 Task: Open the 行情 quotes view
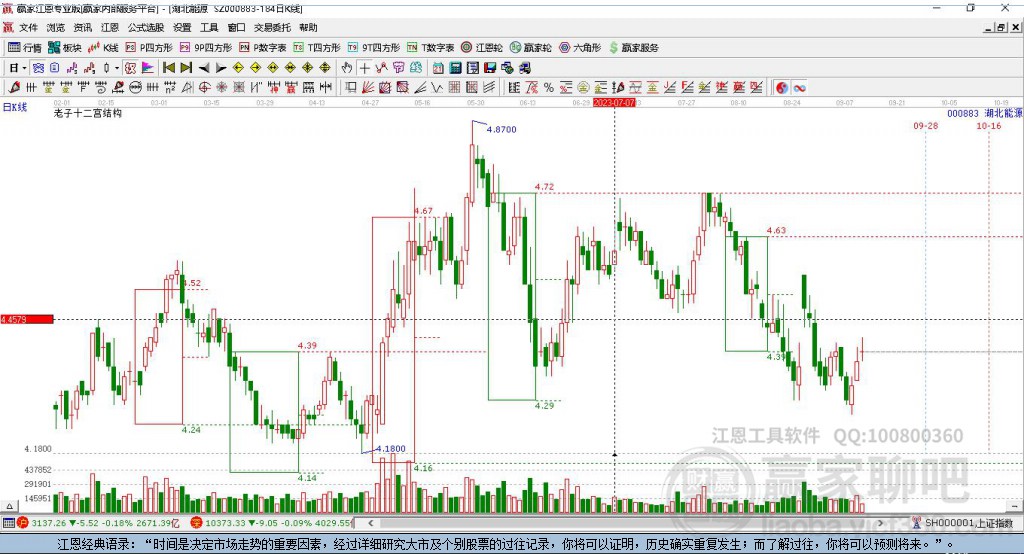(25, 48)
